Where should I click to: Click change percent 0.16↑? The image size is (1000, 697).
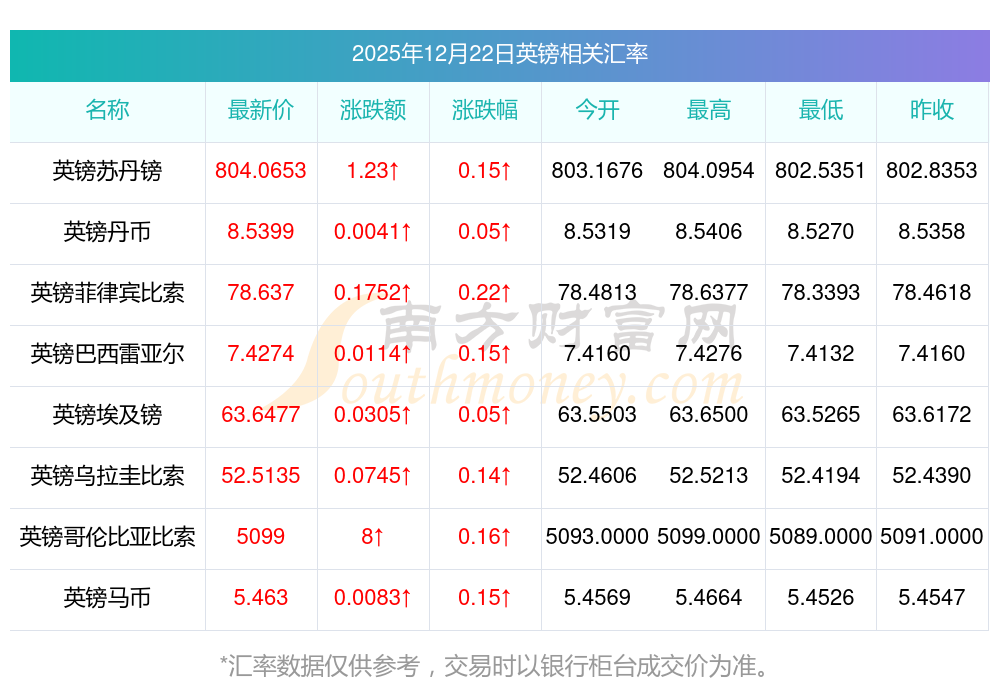(x=485, y=536)
